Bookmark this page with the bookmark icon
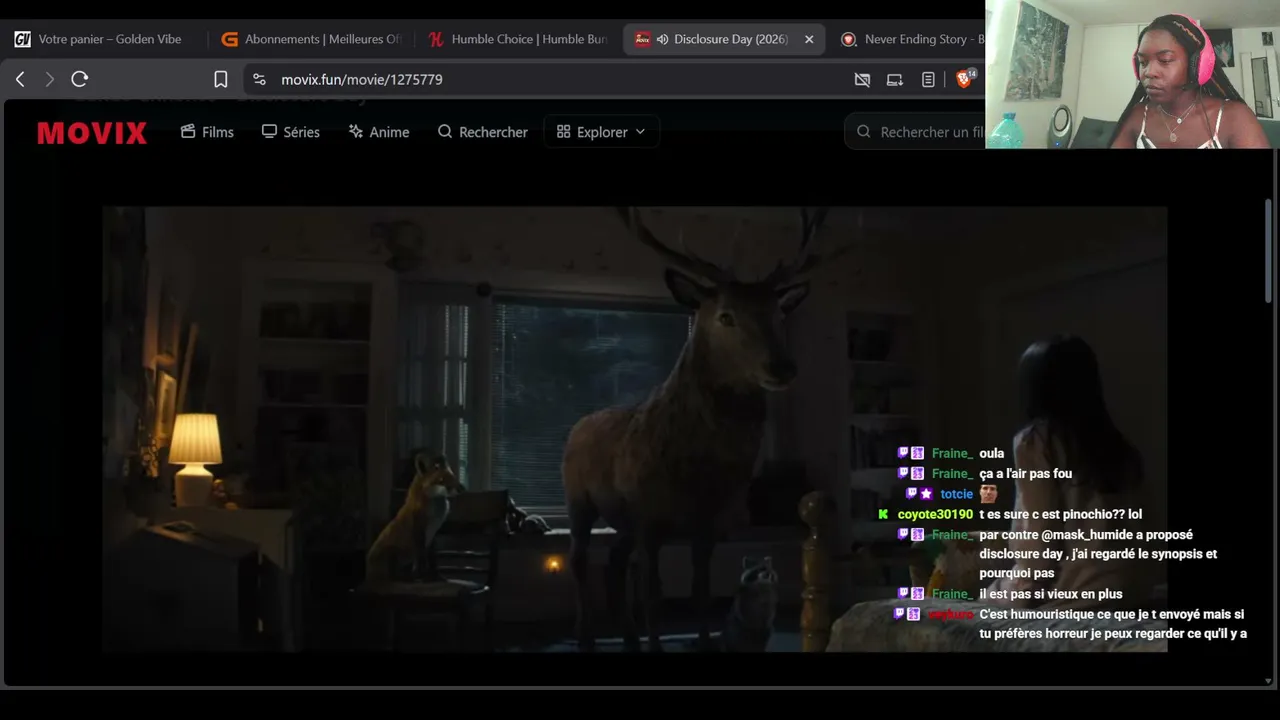The height and width of the screenshot is (720, 1280). pyautogui.click(x=221, y=79)
